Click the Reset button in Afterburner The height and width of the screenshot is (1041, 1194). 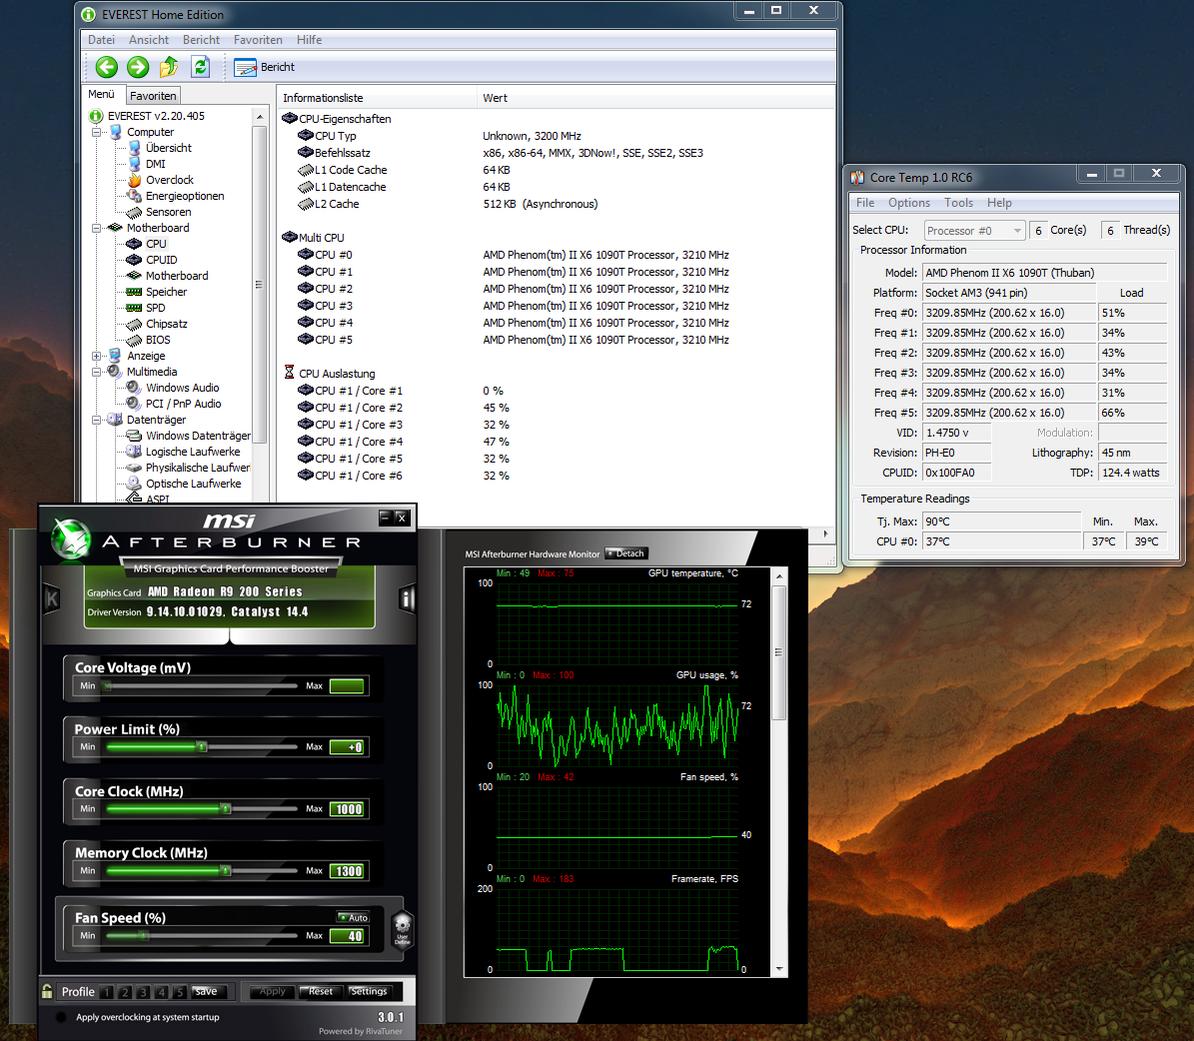coord(320,992)
